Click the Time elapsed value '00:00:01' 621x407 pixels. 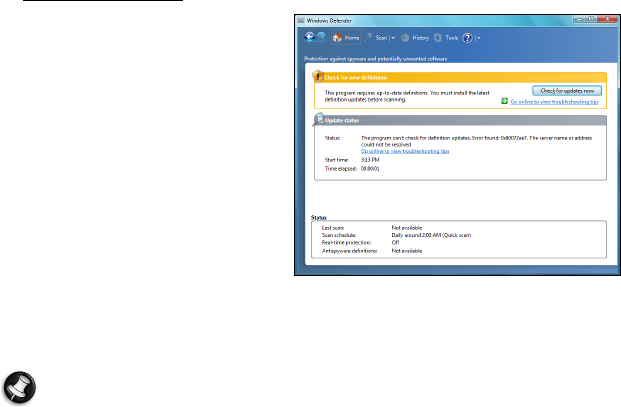coord(370,169)
